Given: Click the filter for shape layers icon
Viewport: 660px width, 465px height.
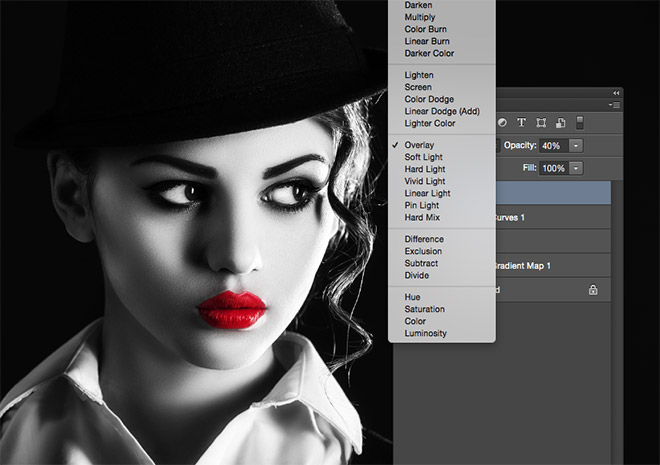Looking at the screenshot, I should point(541,123).
